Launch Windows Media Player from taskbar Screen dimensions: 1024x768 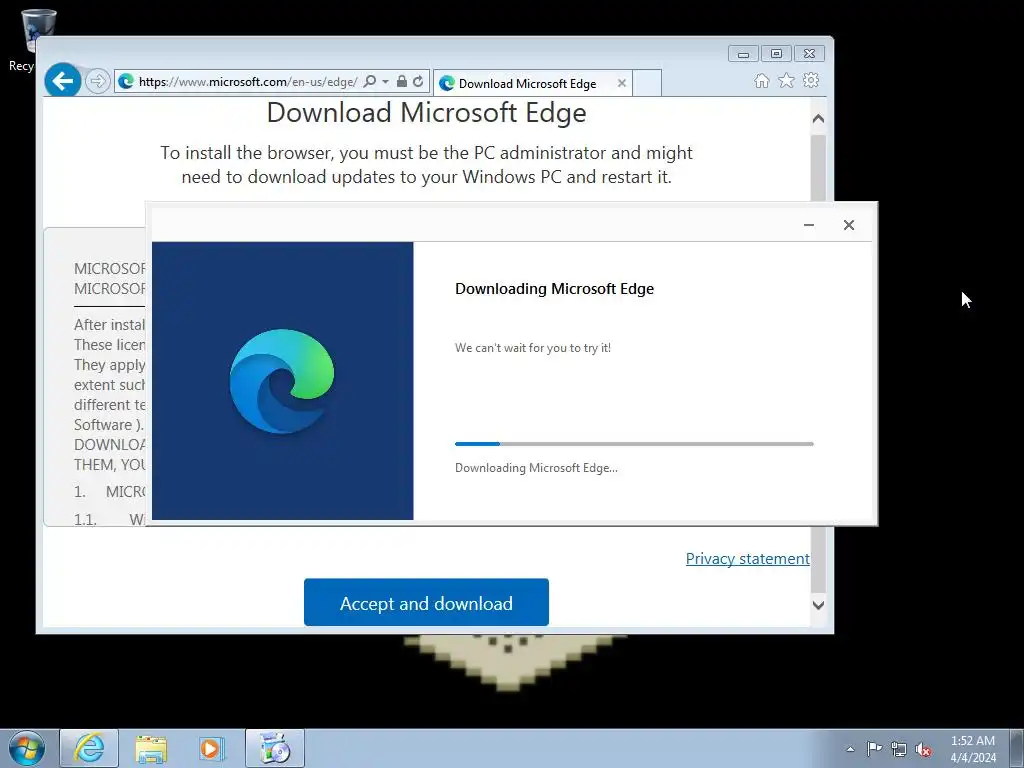212,748
